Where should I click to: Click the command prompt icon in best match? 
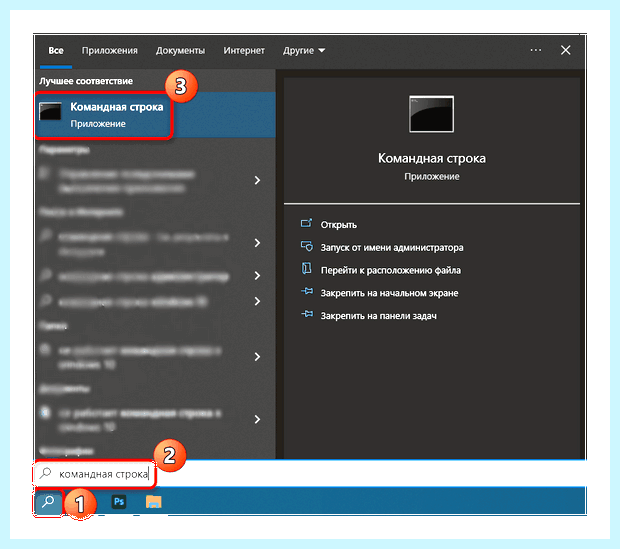[x=50, y=111]
